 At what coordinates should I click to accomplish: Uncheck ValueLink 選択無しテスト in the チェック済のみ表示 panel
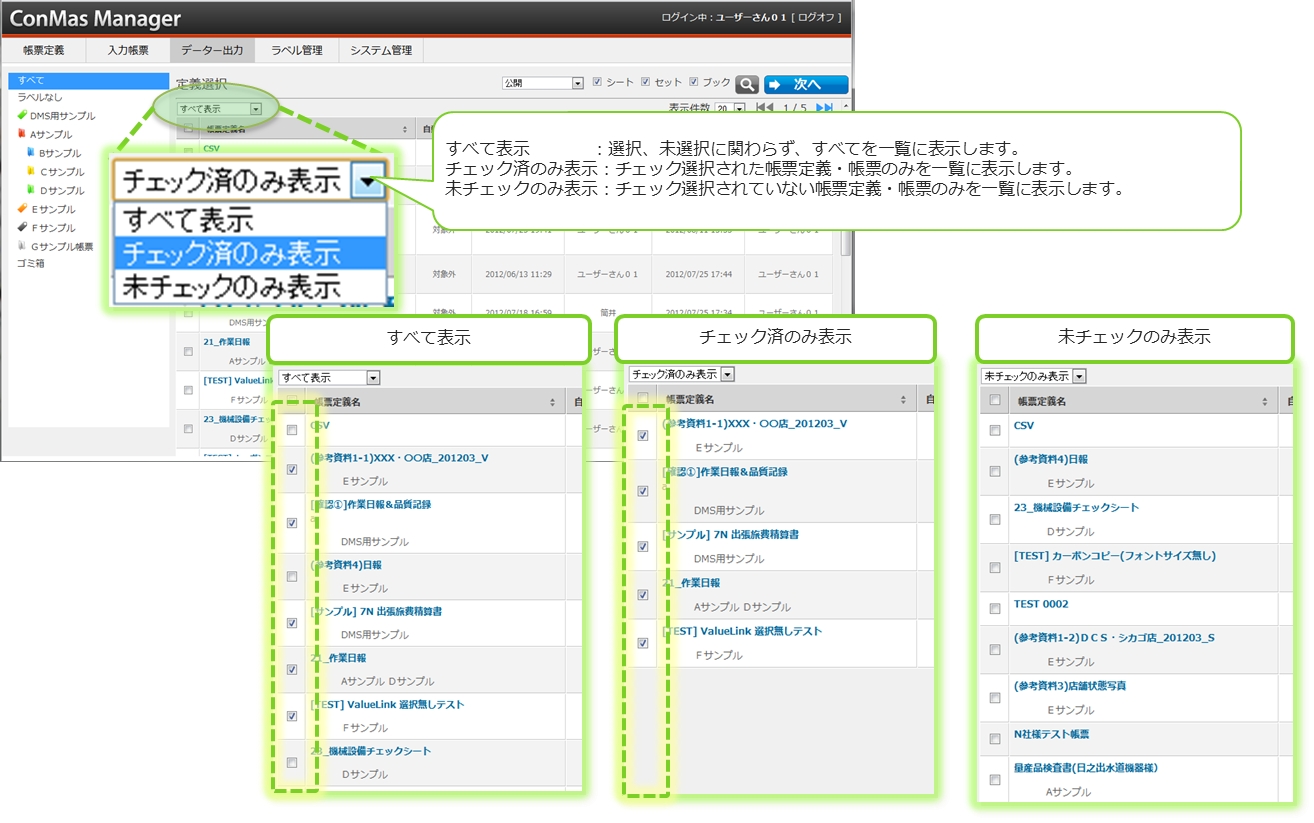[643, 643]
